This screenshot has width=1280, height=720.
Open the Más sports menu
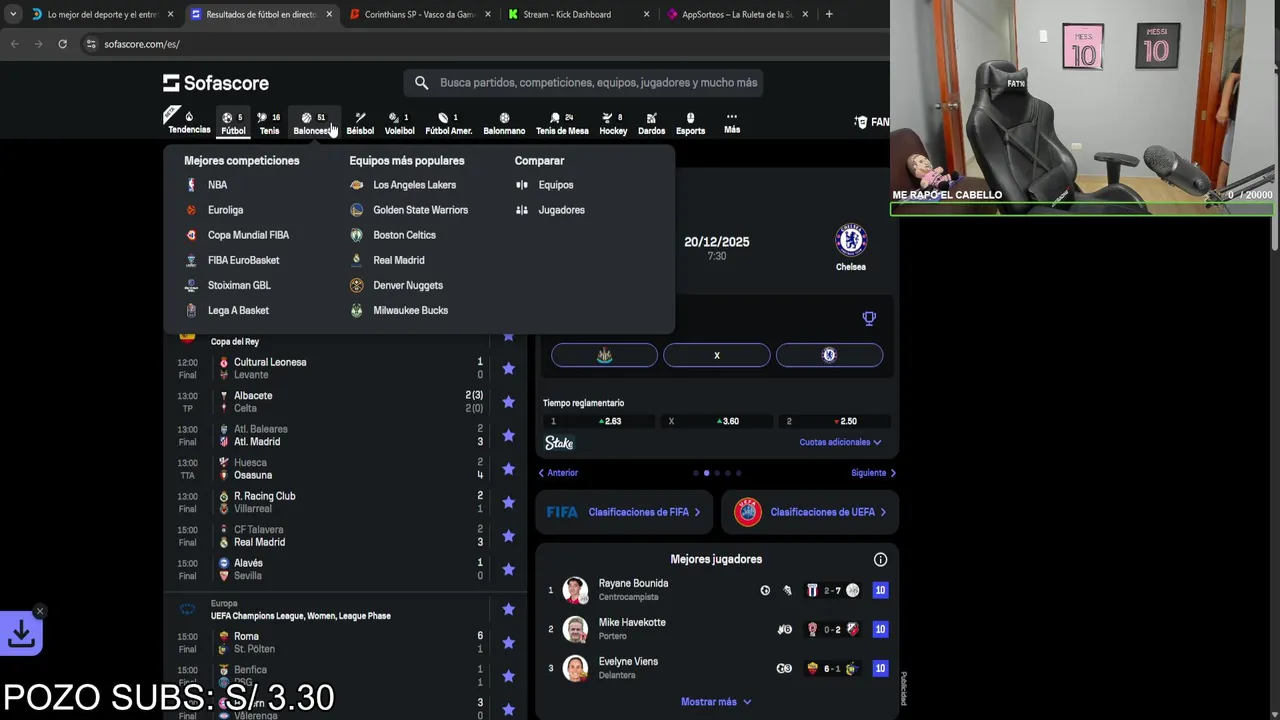(x=732, y=122)
